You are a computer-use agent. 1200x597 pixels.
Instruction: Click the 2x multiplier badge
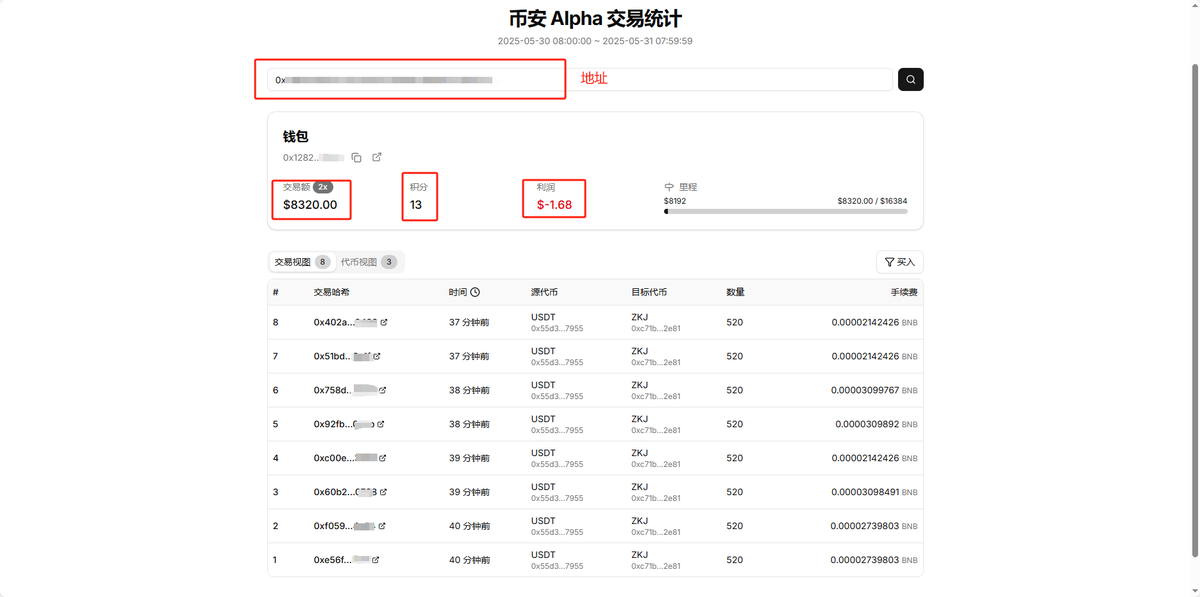click(x=323, y=187)
